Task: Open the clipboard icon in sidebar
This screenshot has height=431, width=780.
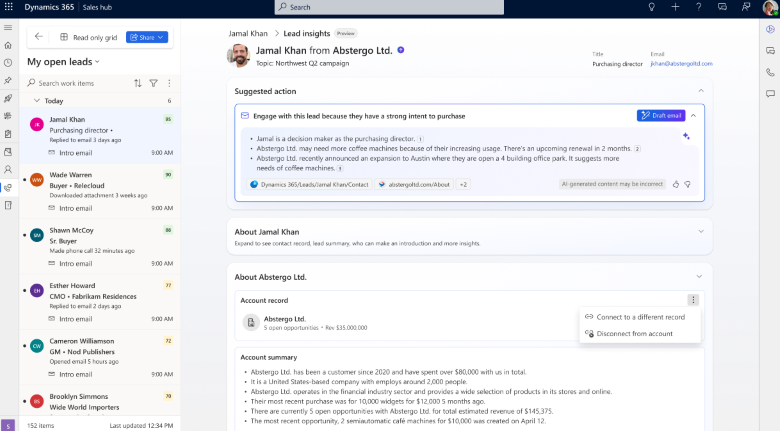Action: click(x=8, y=134)
